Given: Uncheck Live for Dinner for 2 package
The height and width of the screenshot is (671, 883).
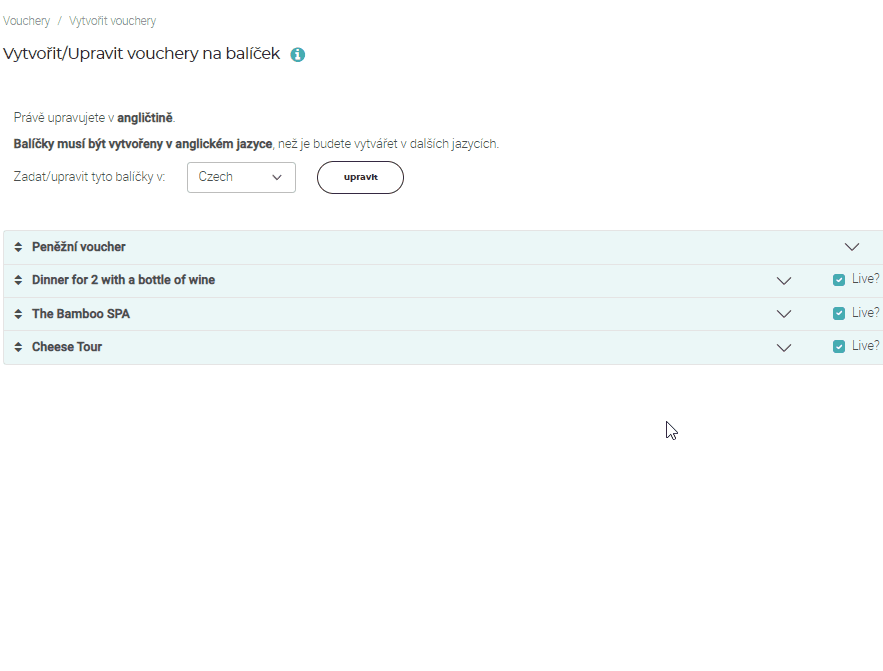Looking at the screenshot, I should click(839, 280).
